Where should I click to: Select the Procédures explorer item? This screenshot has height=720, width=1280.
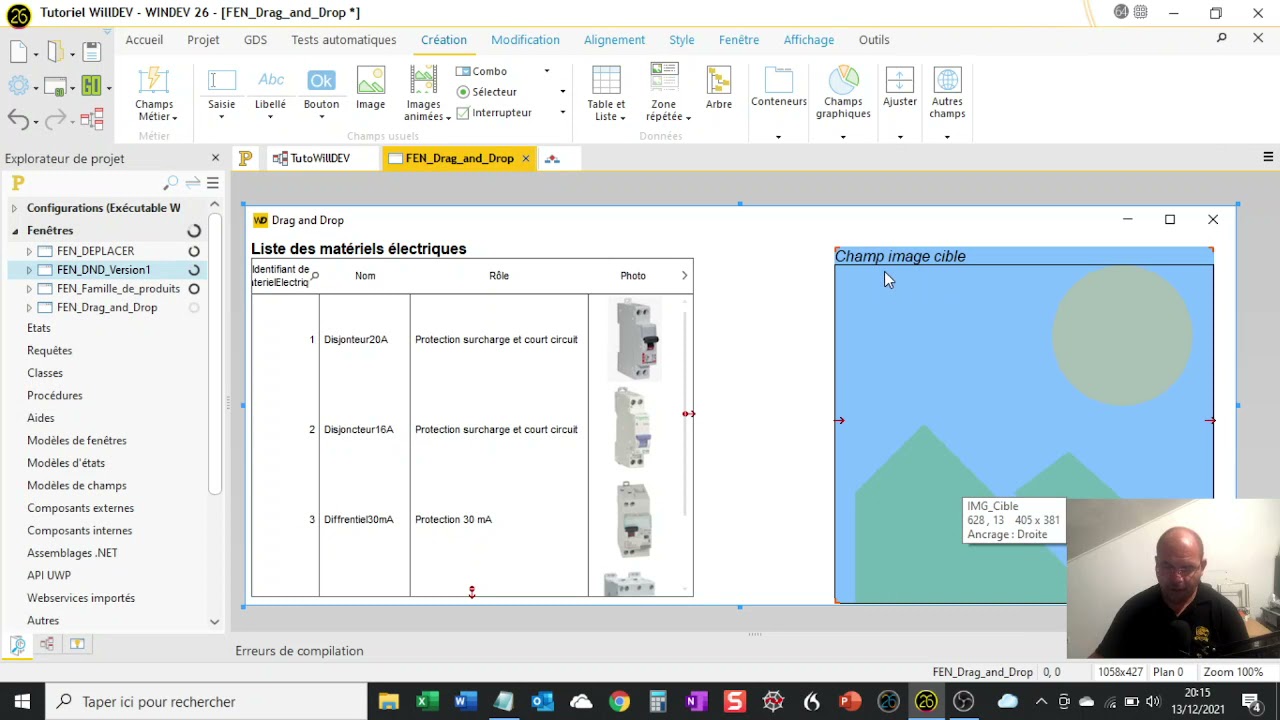[55, 396]
